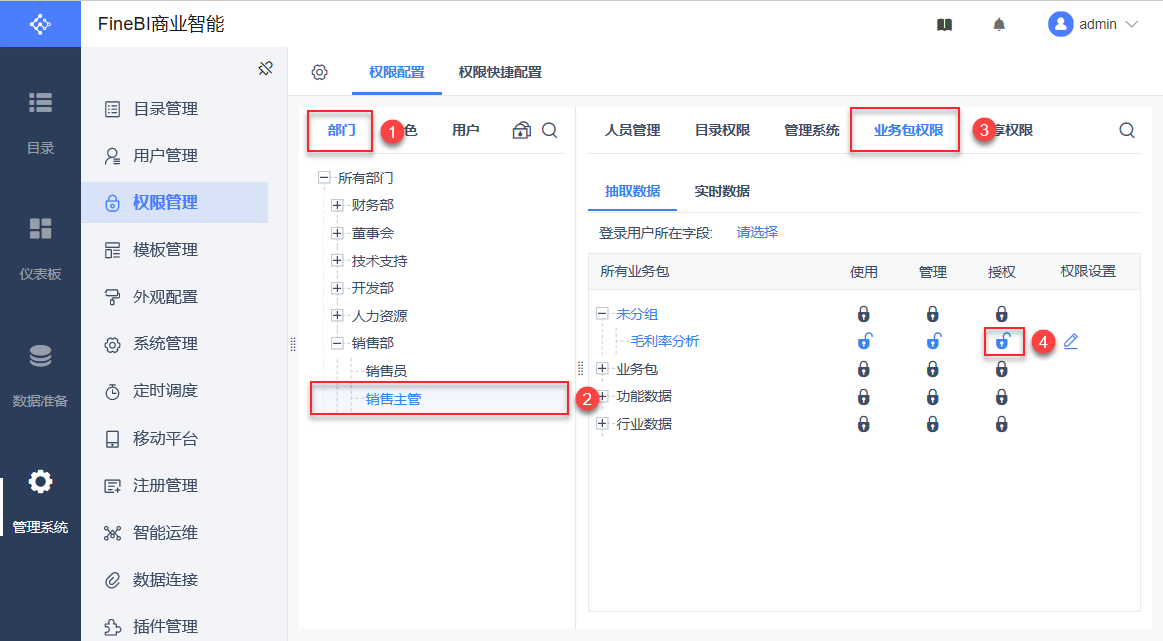Expand the 财务部 department node
Image resolution: width=1163 pixels, height=641 pixels.
337,205
